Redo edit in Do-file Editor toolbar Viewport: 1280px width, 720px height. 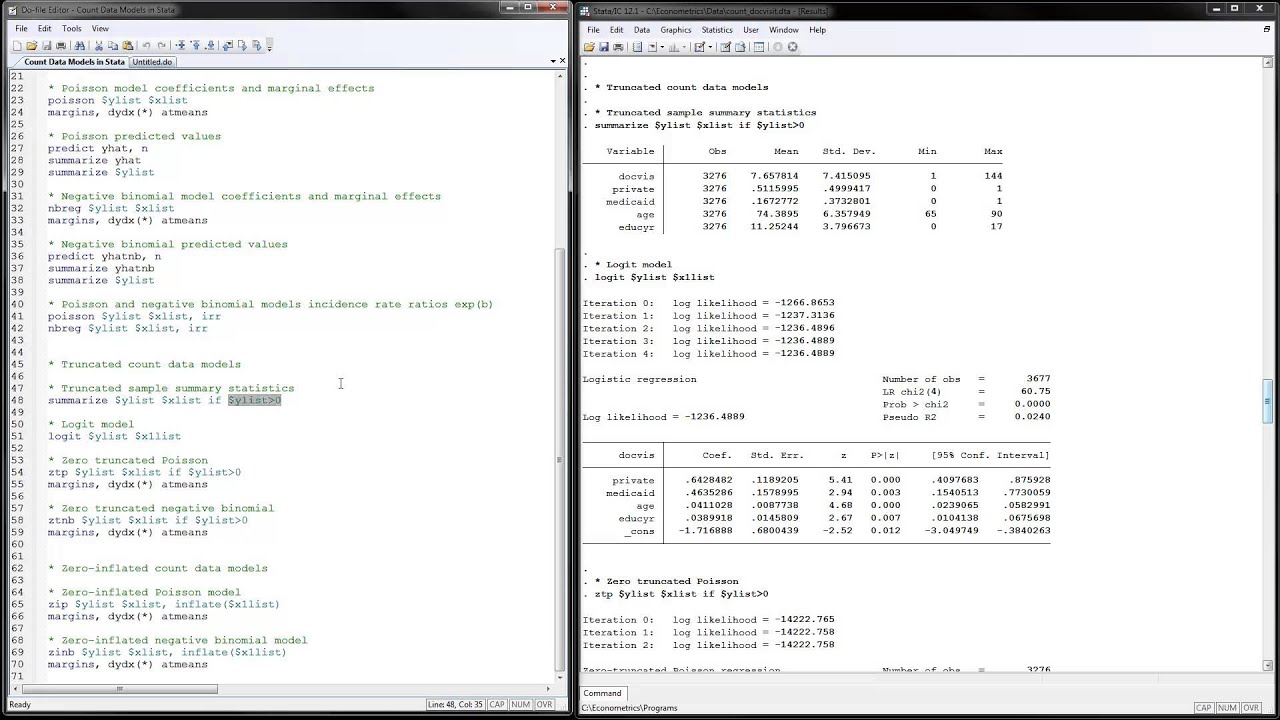click(x=162, y=45)
